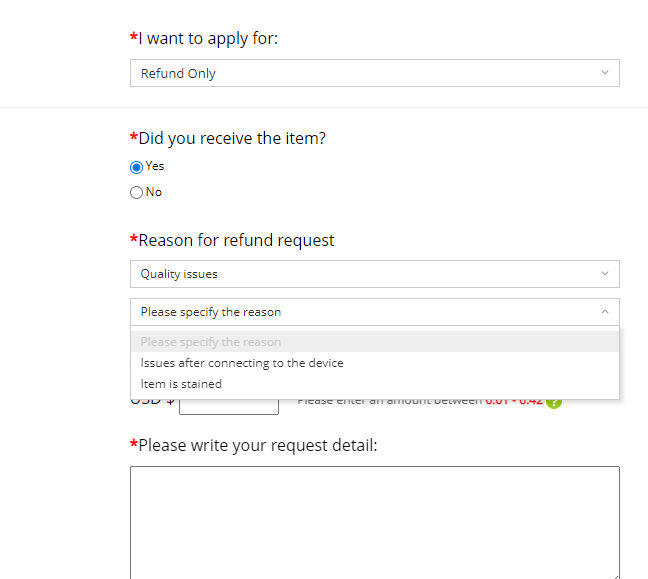Click the "Please specify the reason" select box
The height and width of the screenshot is (579, 648).
point(374,312)
